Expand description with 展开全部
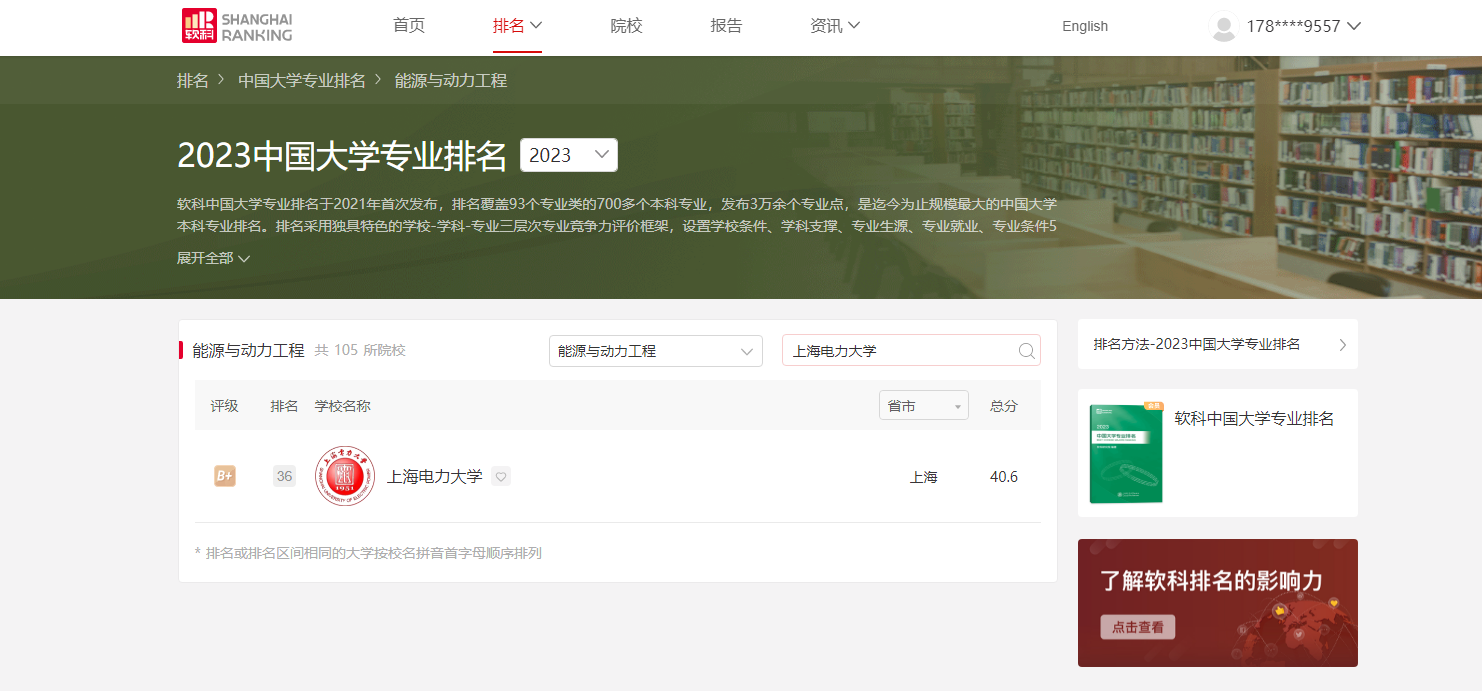 click(x=213, y=258)
